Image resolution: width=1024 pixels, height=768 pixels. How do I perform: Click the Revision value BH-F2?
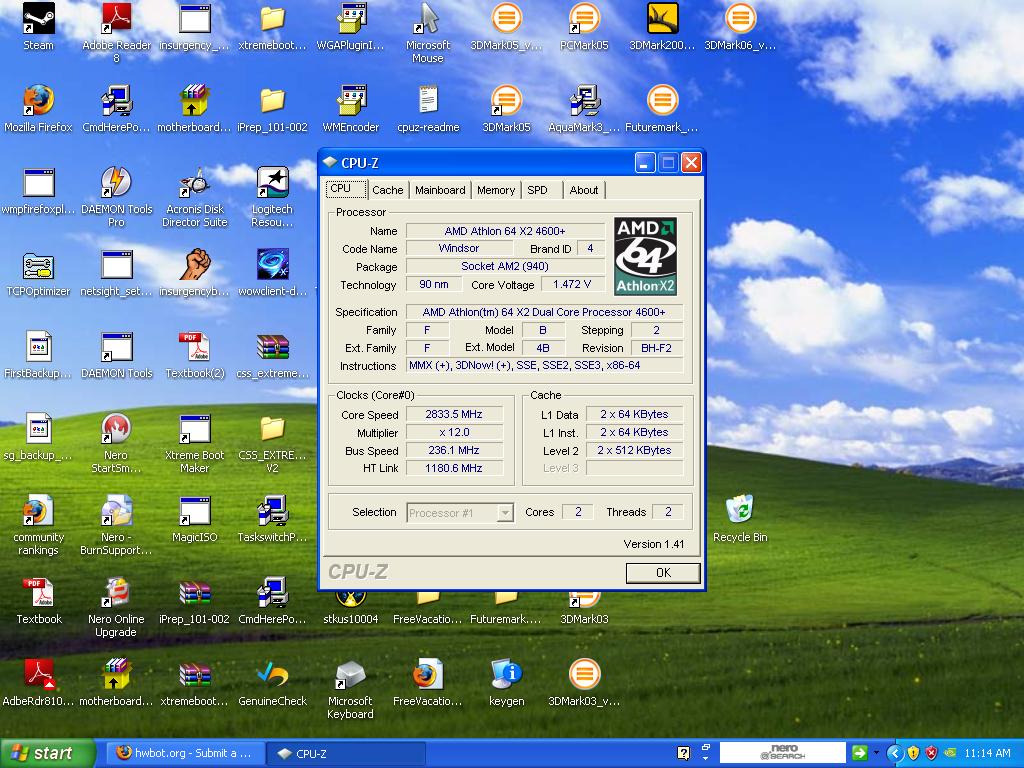pos(656,348)
